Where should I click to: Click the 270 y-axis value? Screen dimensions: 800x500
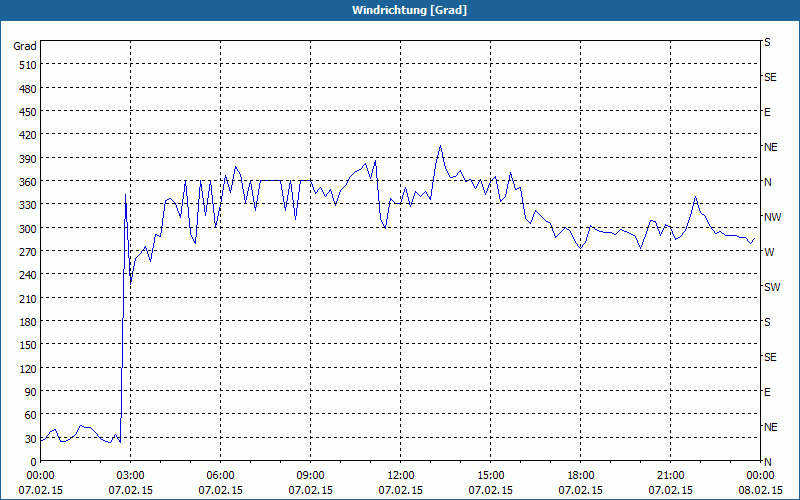28,252
